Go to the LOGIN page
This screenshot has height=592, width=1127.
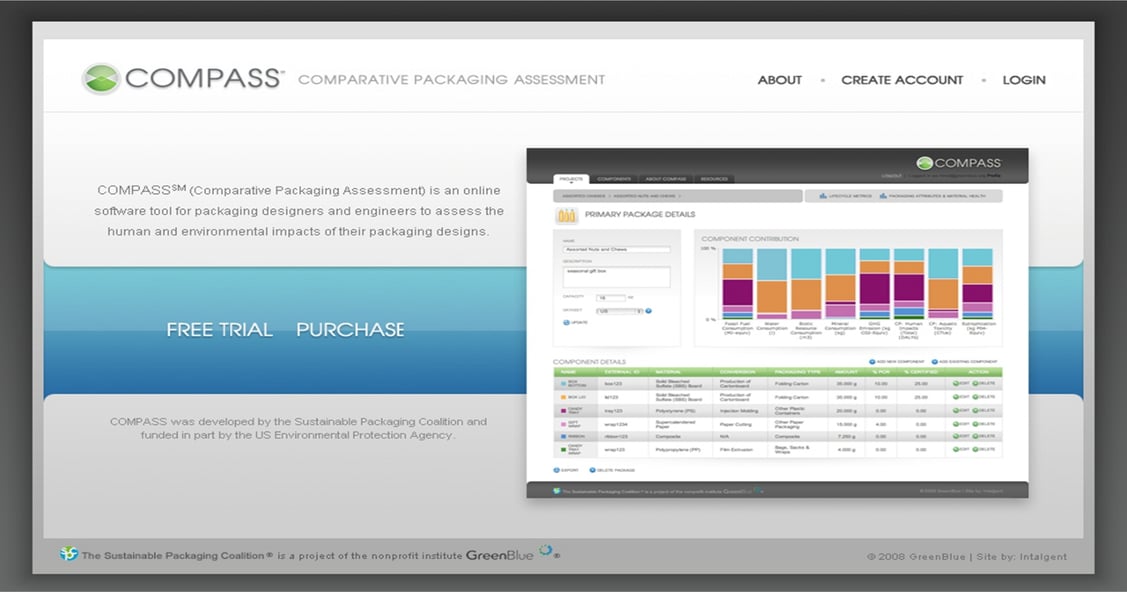[x=1024, y=80]
